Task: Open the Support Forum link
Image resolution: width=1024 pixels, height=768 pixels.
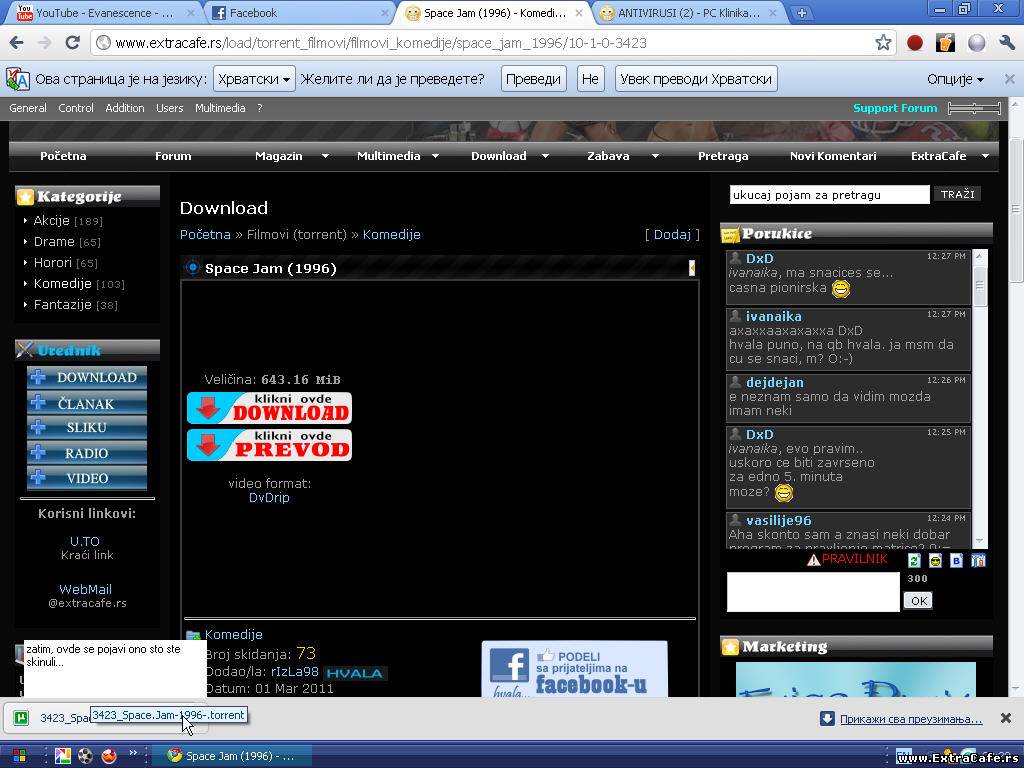Action: click(x=895, y=108)
